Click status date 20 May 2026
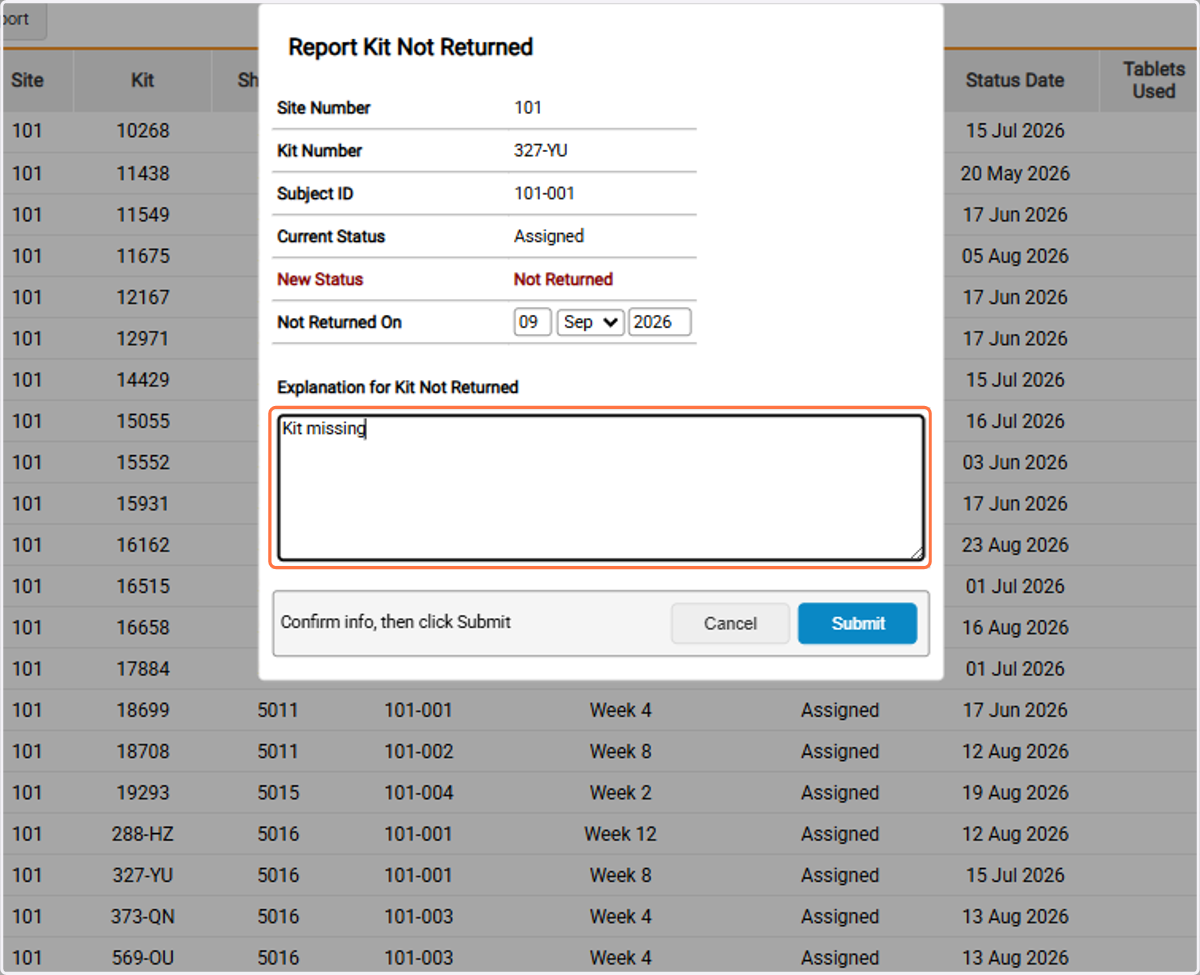 1015,173
